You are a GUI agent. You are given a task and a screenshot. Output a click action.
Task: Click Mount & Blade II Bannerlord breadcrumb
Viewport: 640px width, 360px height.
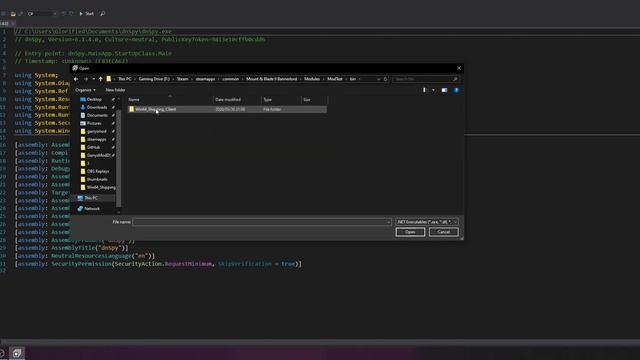(271, 79)
